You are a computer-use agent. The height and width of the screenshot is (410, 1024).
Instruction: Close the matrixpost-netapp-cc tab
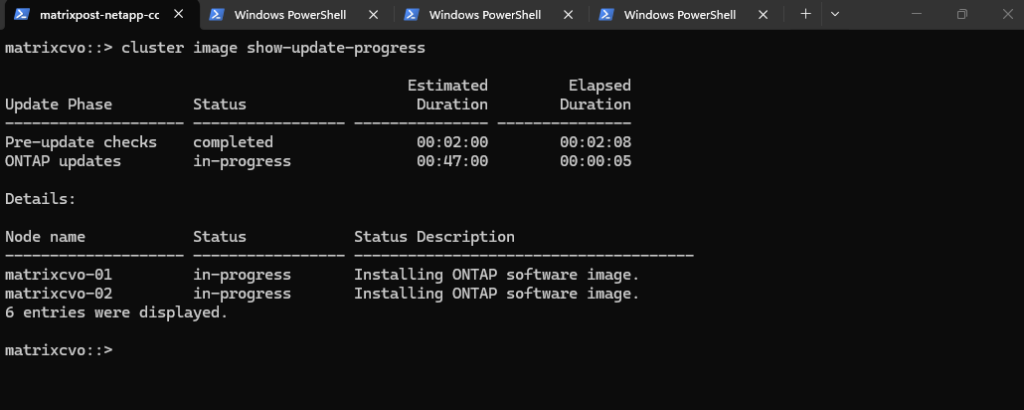tap(178, 15)
